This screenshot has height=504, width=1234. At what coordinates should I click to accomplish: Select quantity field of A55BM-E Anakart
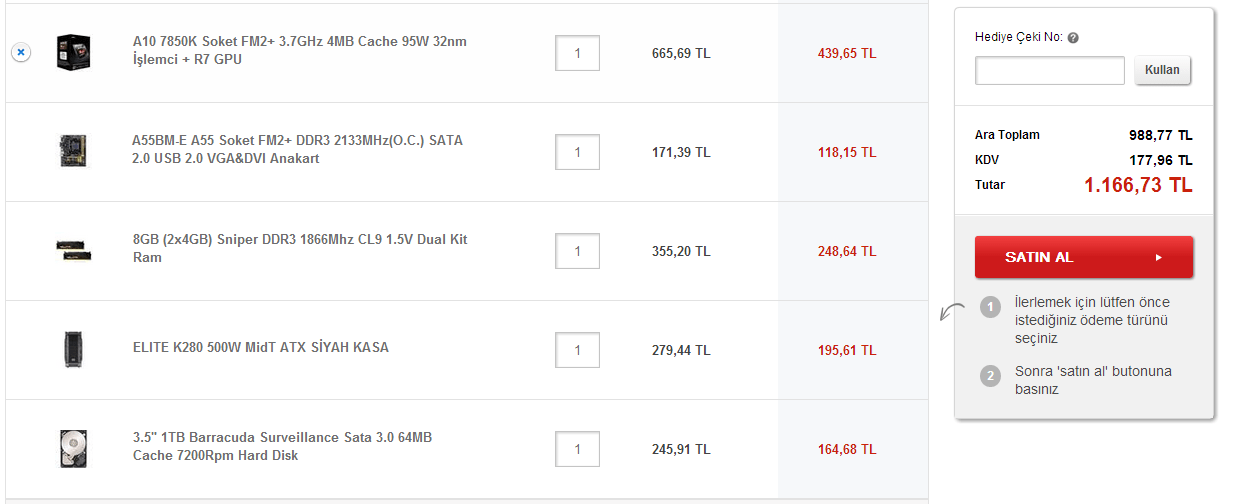click(x=577, y=152)
